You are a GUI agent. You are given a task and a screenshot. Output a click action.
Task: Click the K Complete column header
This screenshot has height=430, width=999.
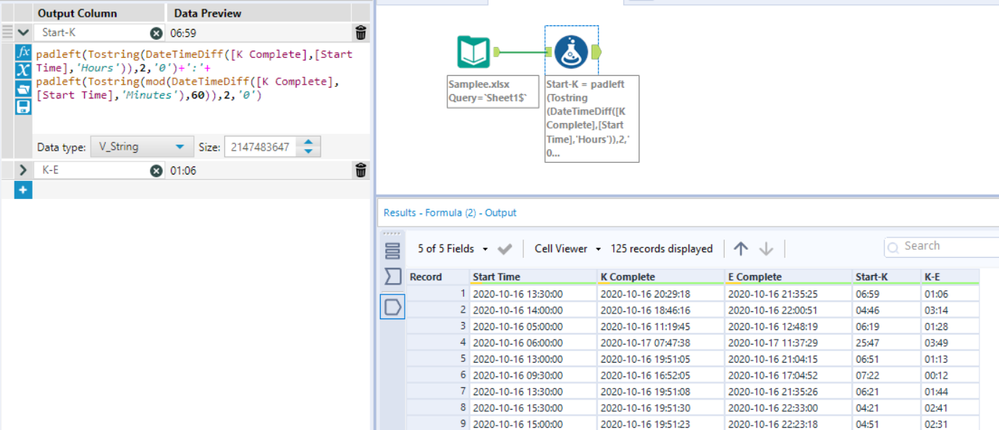tap(661, 277)
